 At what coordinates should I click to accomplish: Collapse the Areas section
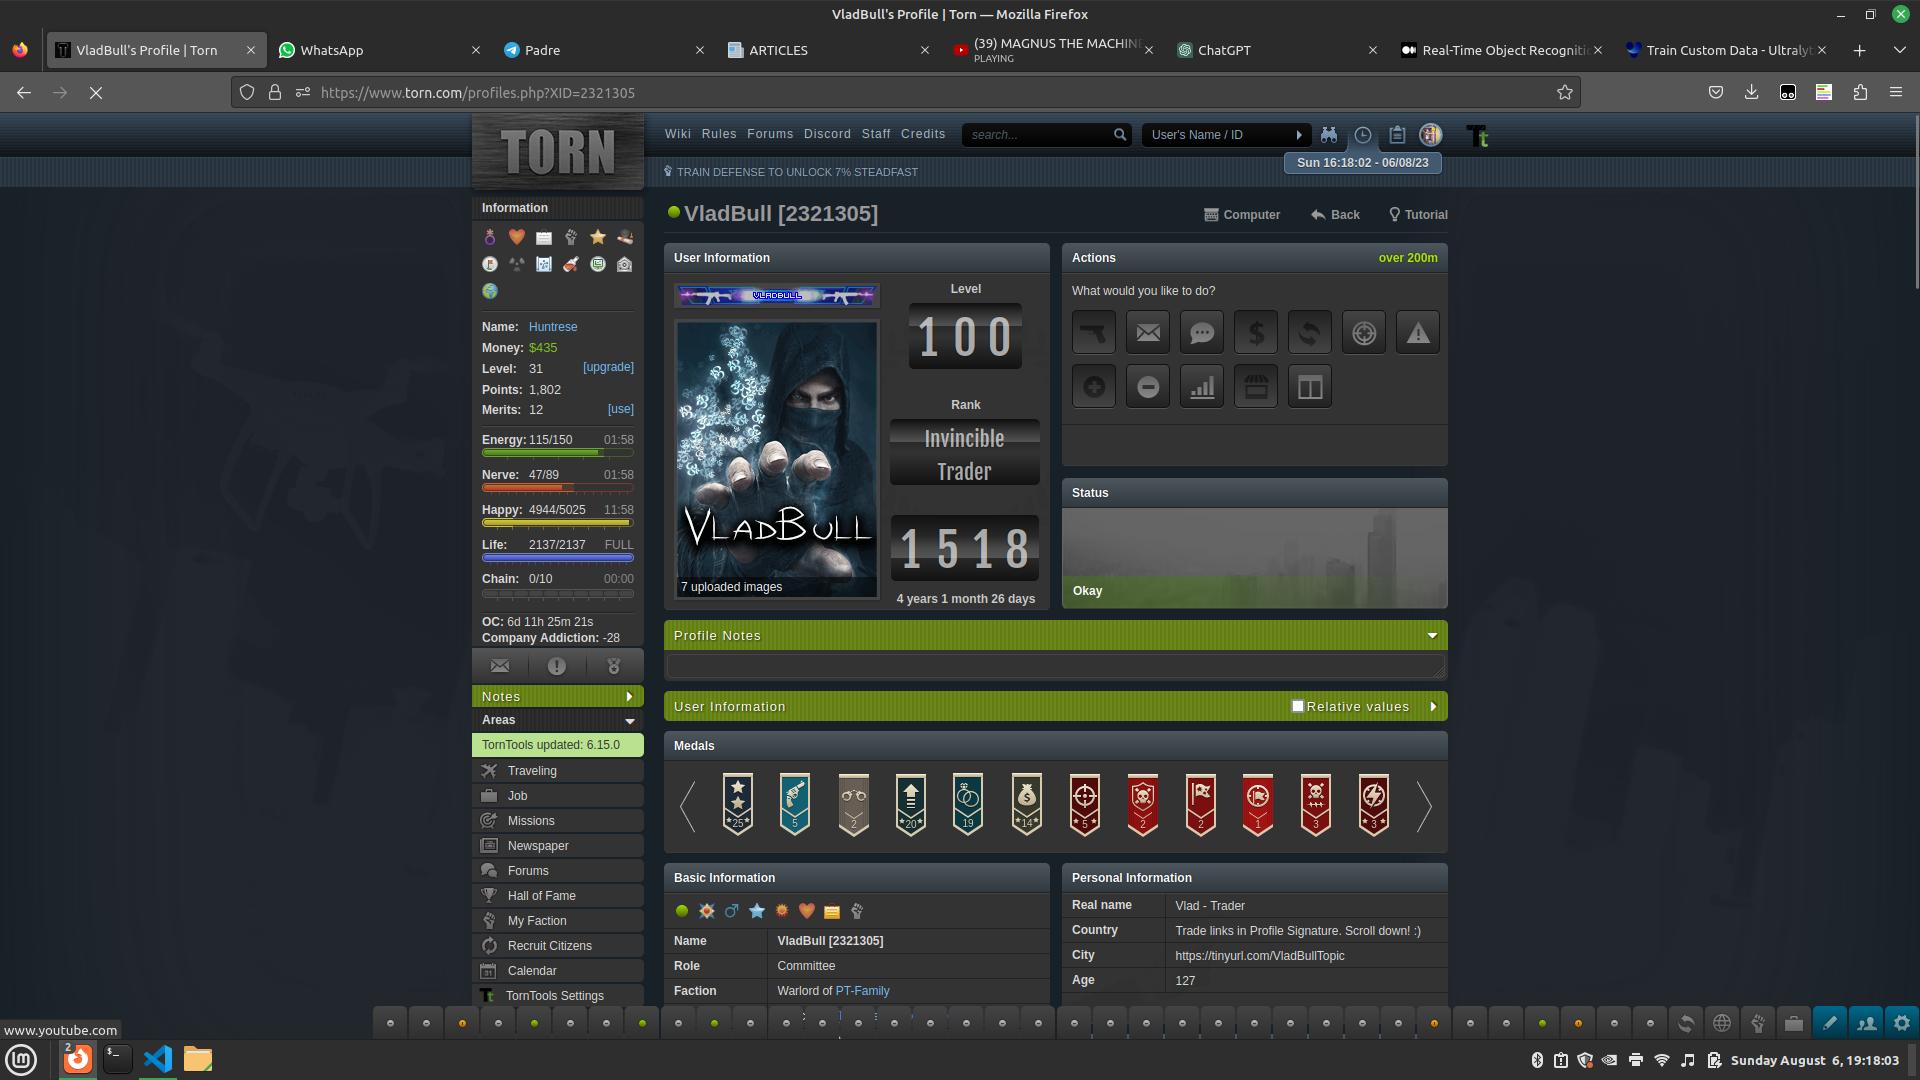pyautogui.click(x=630, y=721)
